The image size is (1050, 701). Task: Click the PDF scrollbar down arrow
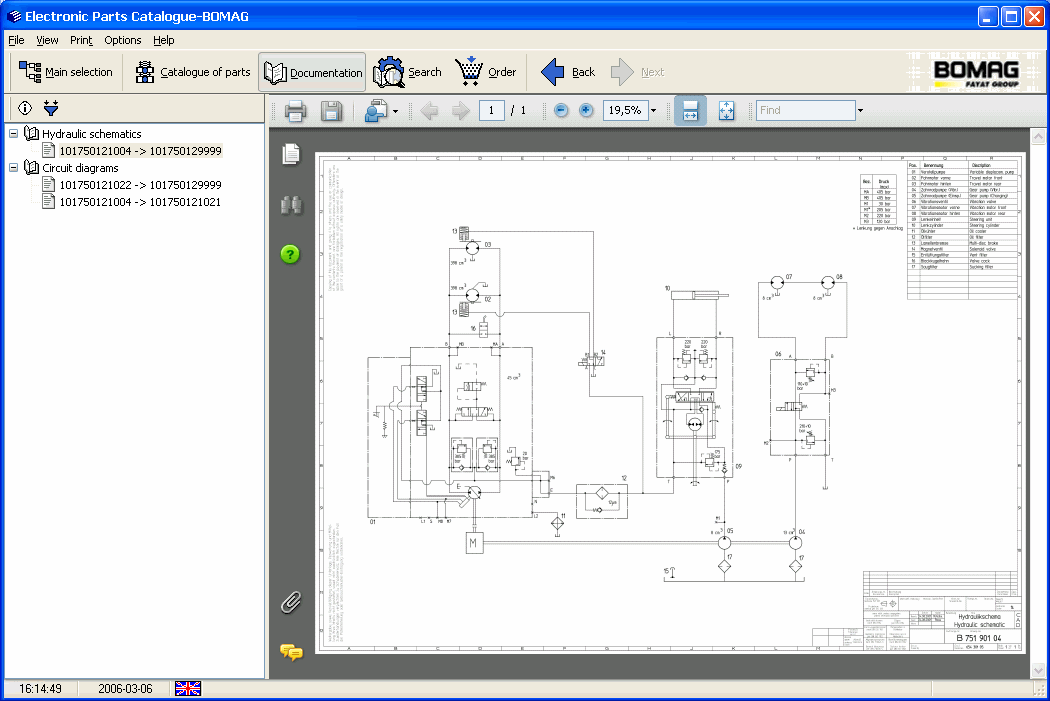coord(1038,670)
